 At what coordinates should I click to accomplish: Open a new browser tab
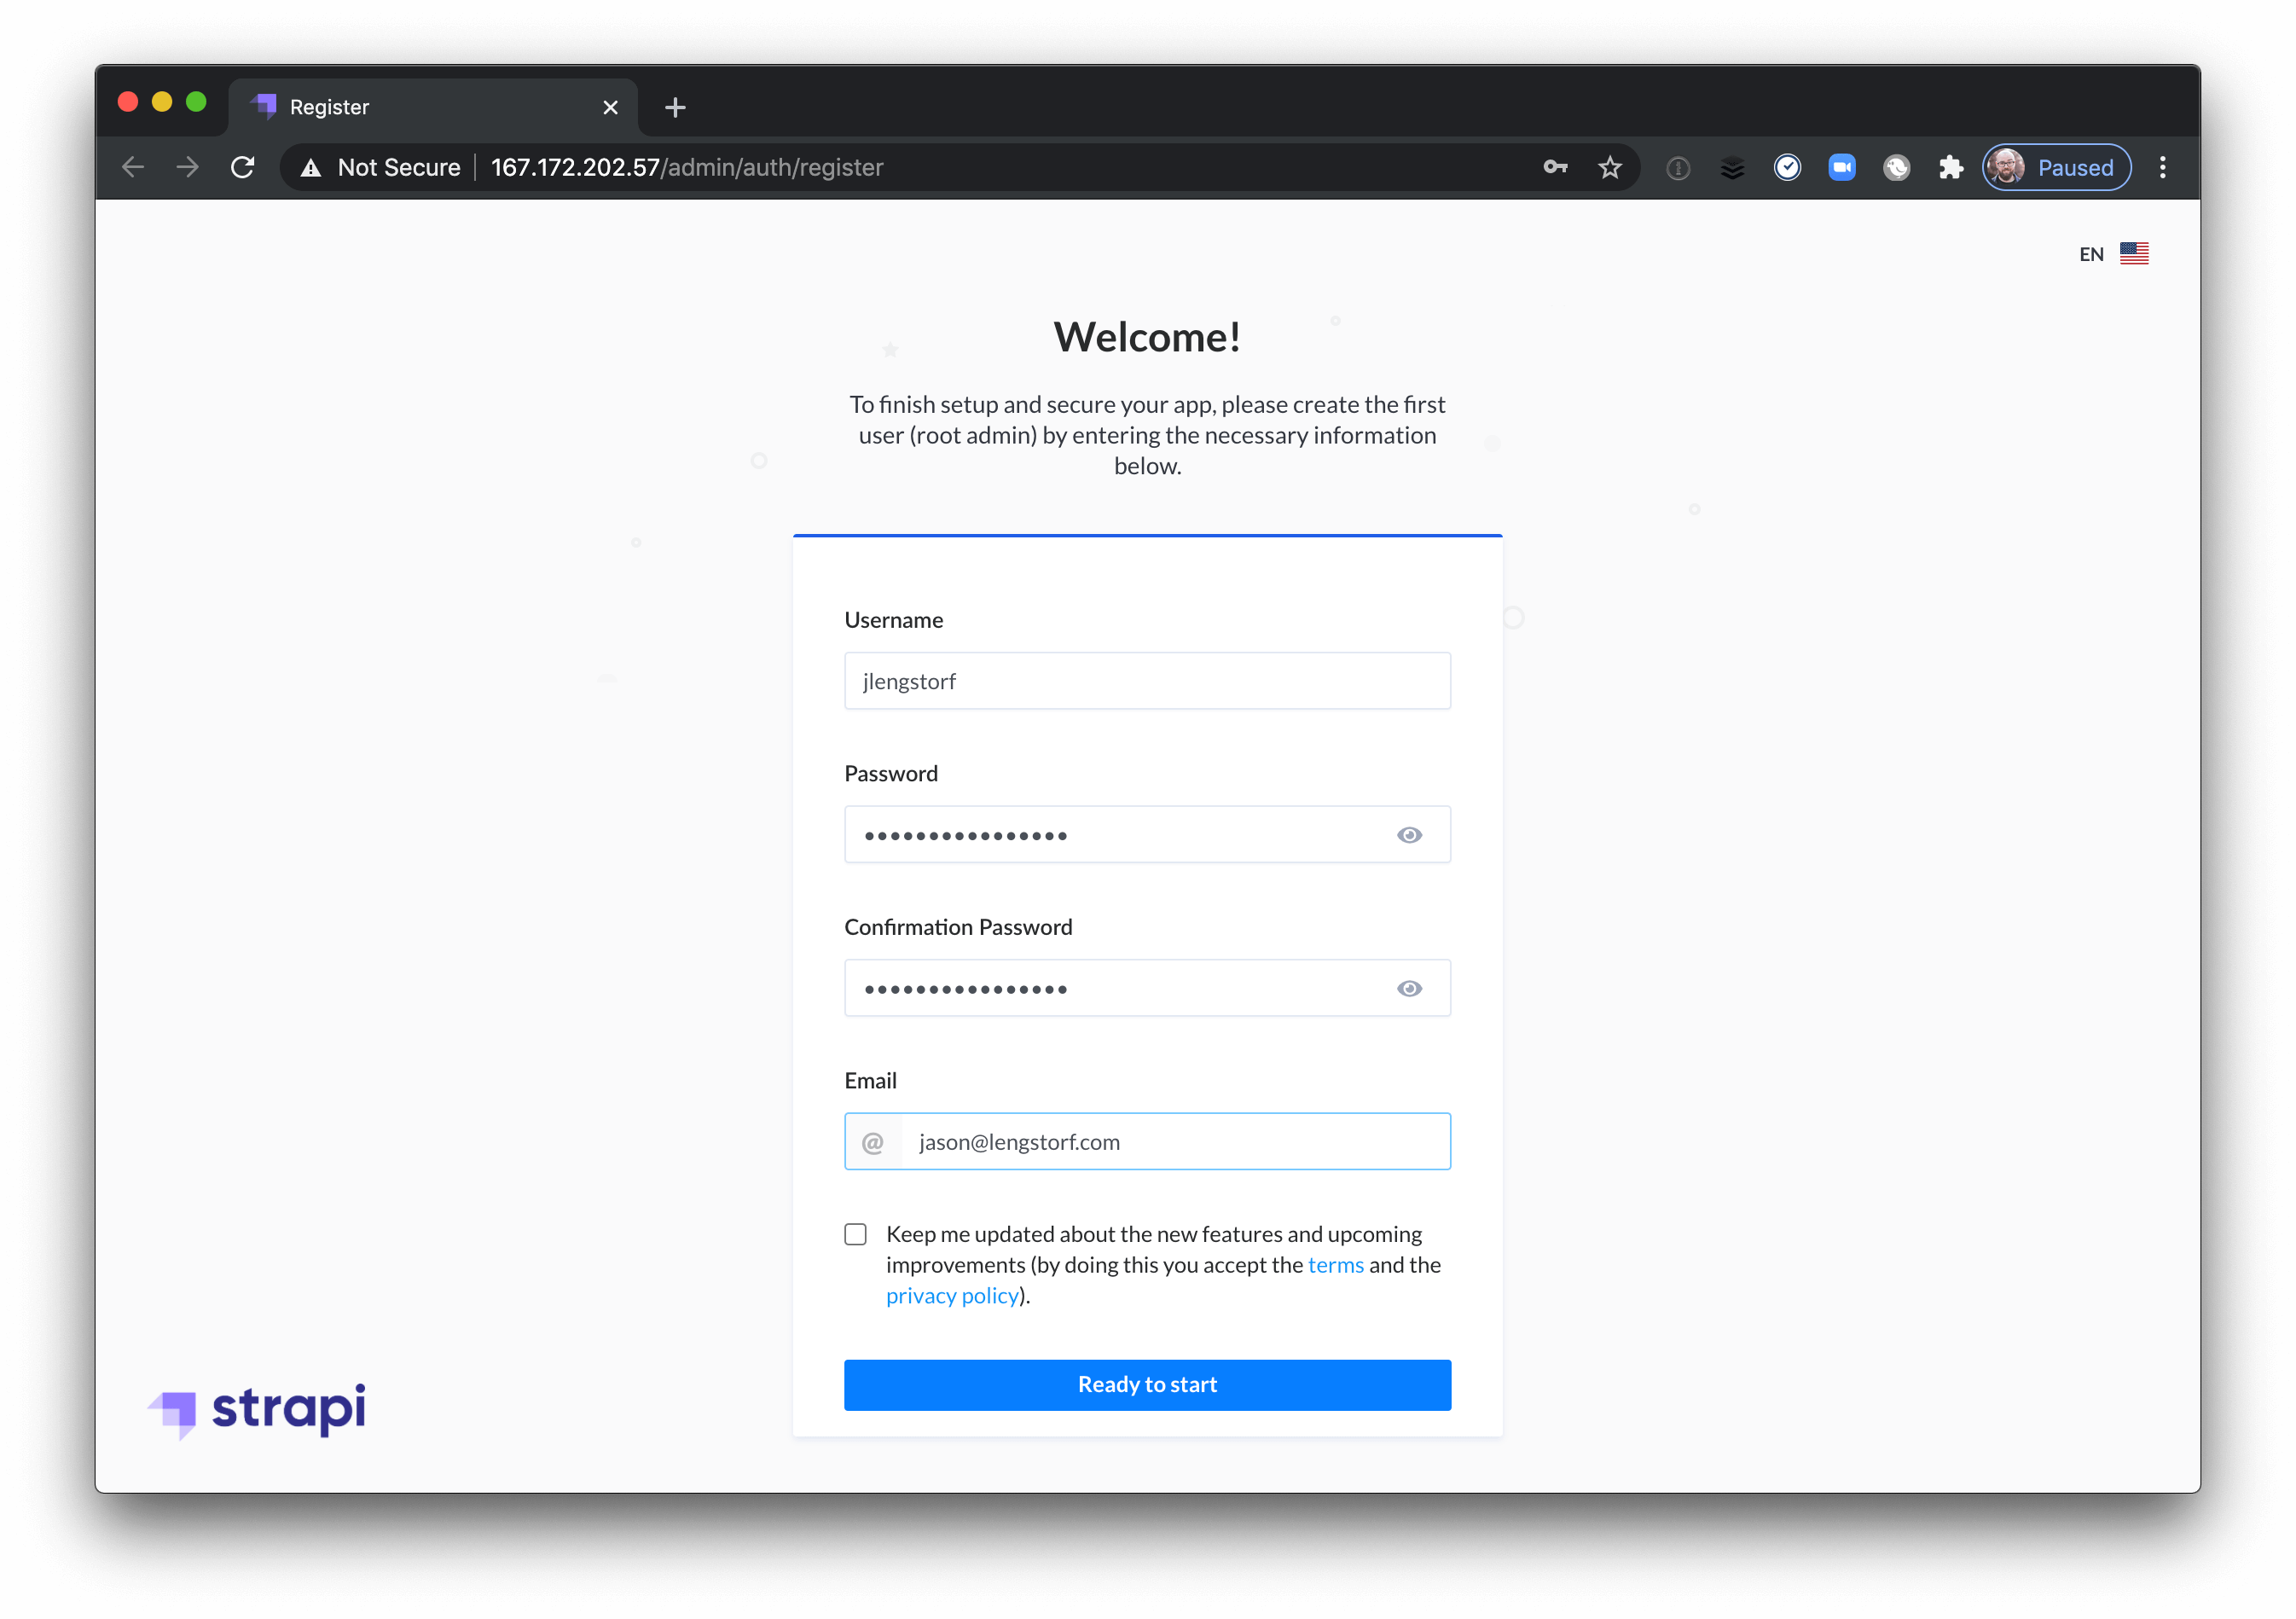(x=675, y=107)
